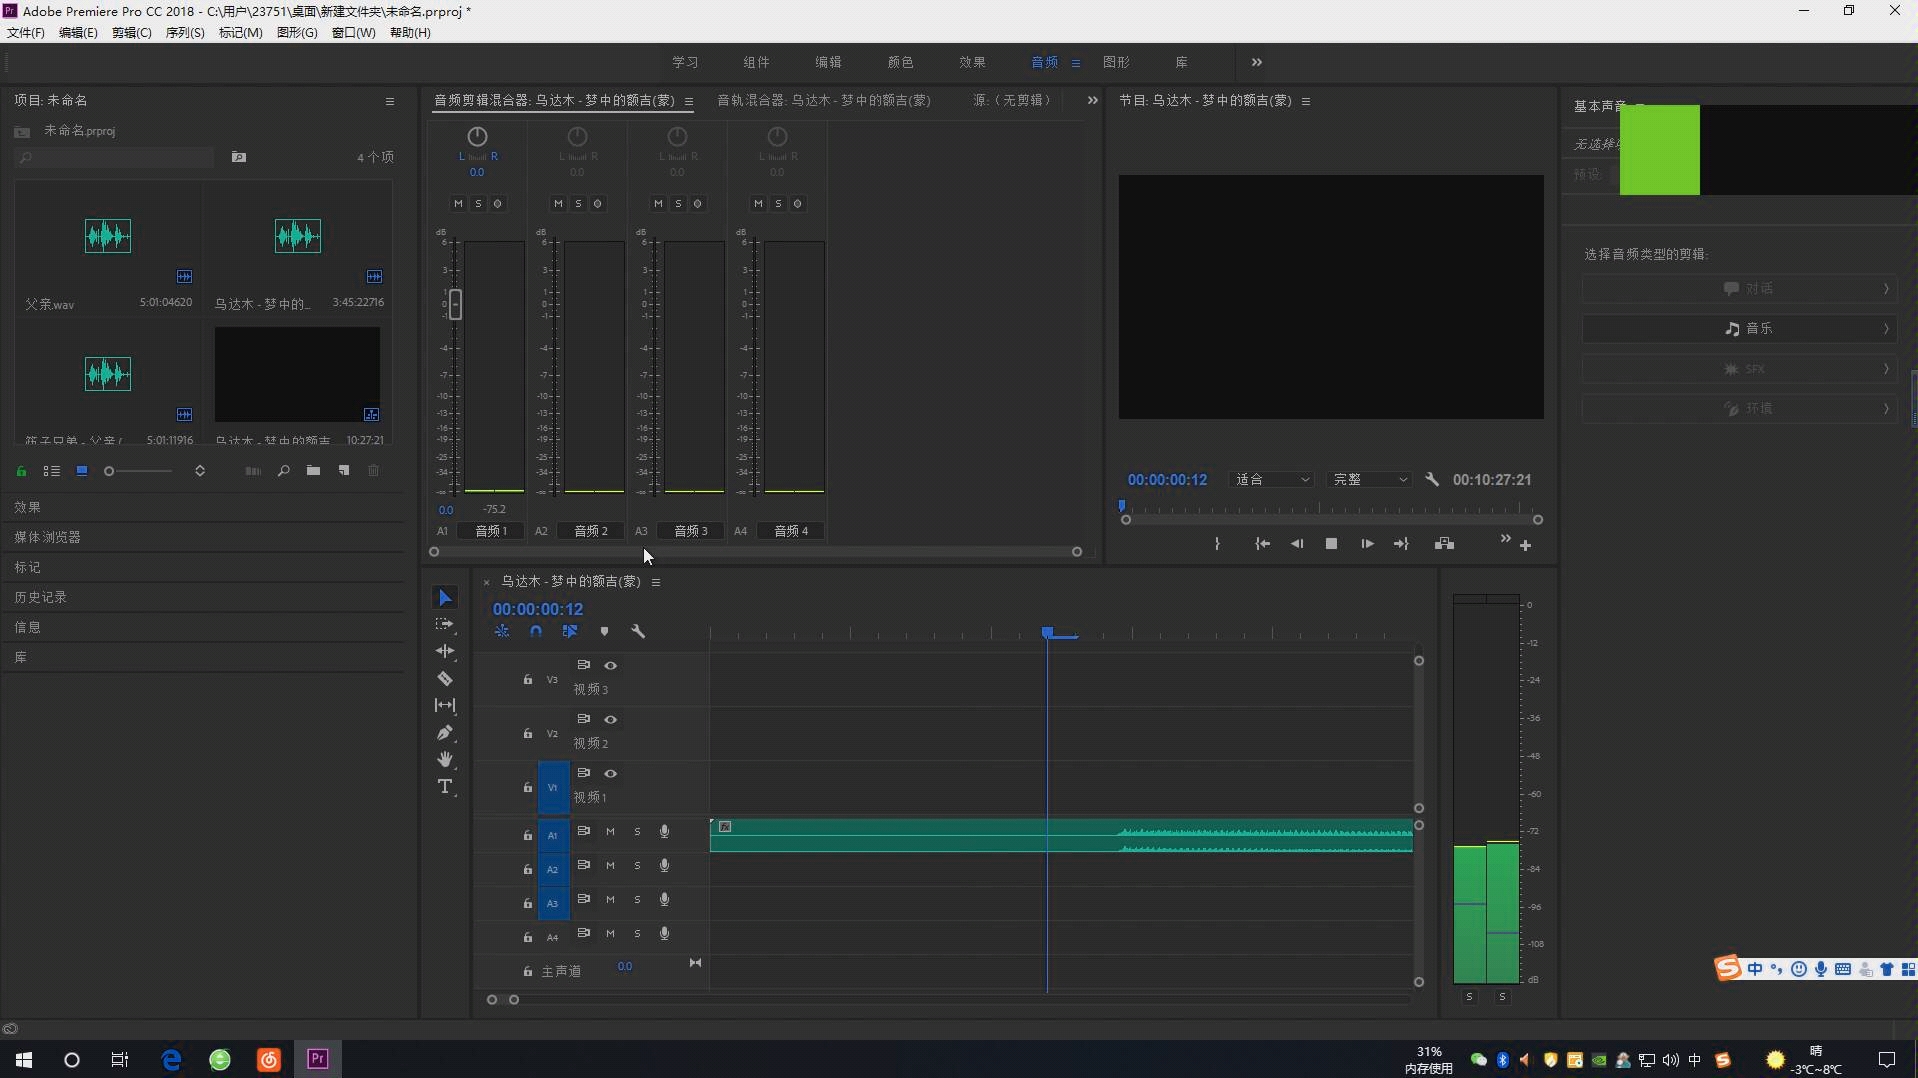Stop playback in program monitor
This screenshot has height=1078, width=1918.
[x=1331, y=544]
